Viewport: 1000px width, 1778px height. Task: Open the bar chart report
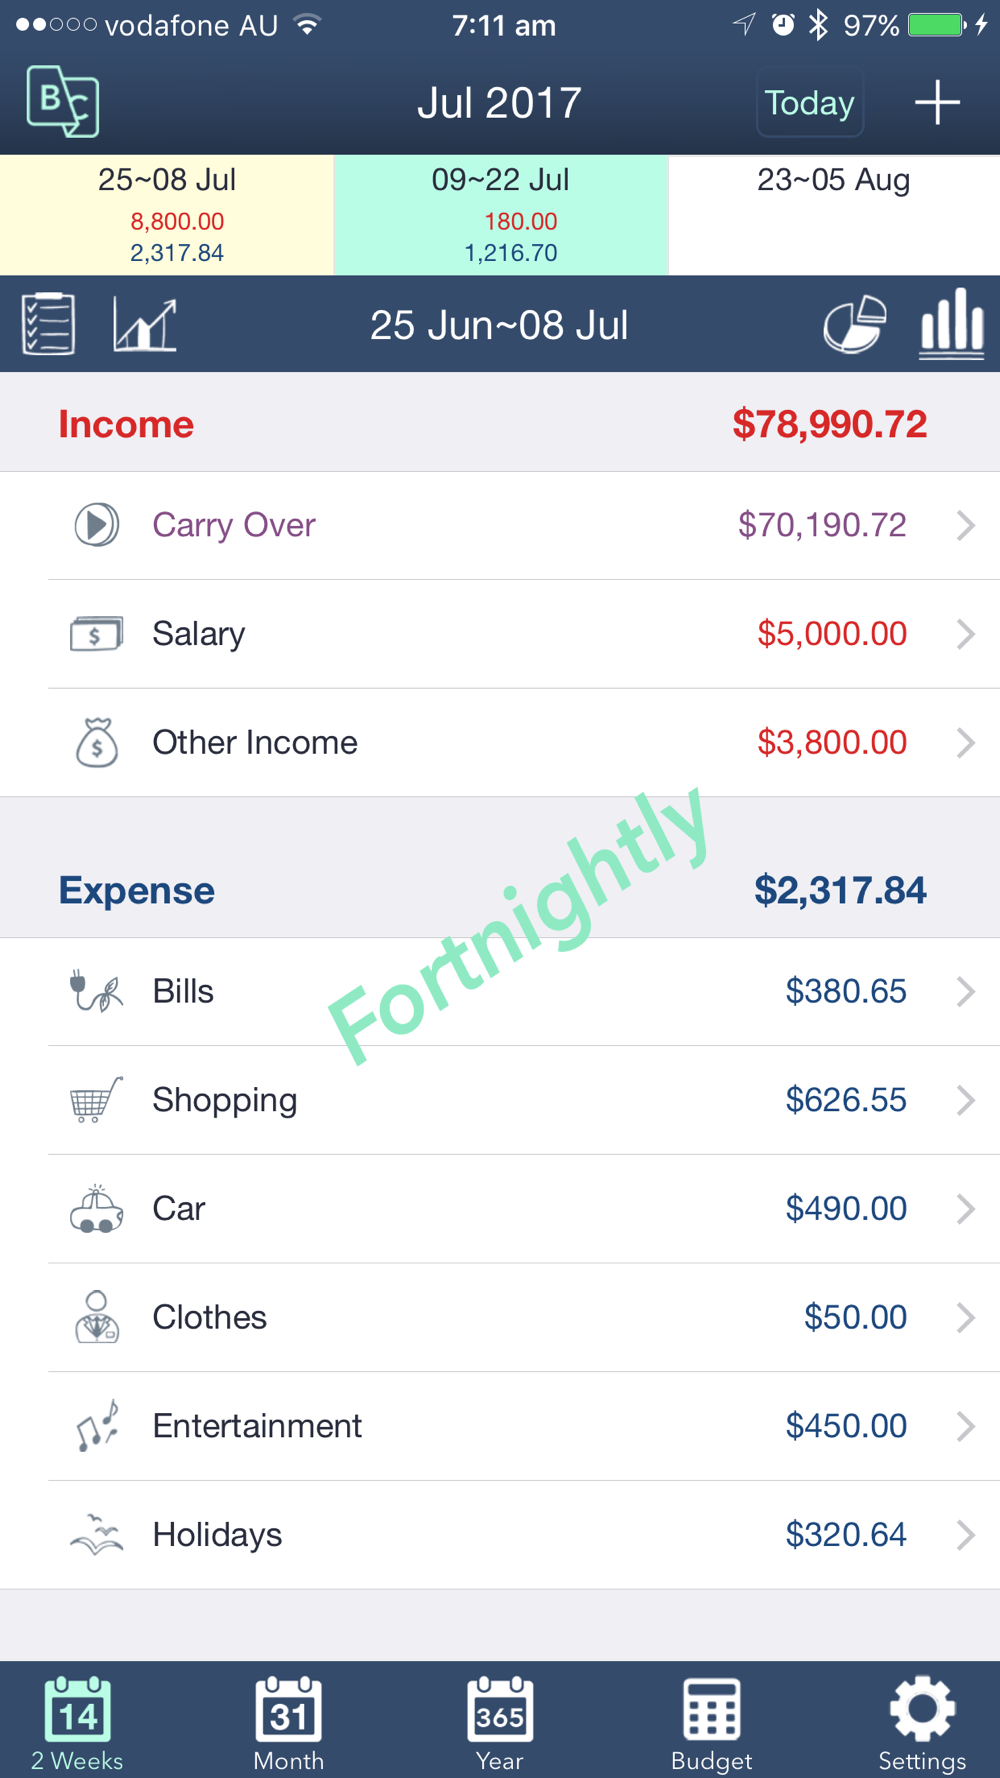pos(952,324)
